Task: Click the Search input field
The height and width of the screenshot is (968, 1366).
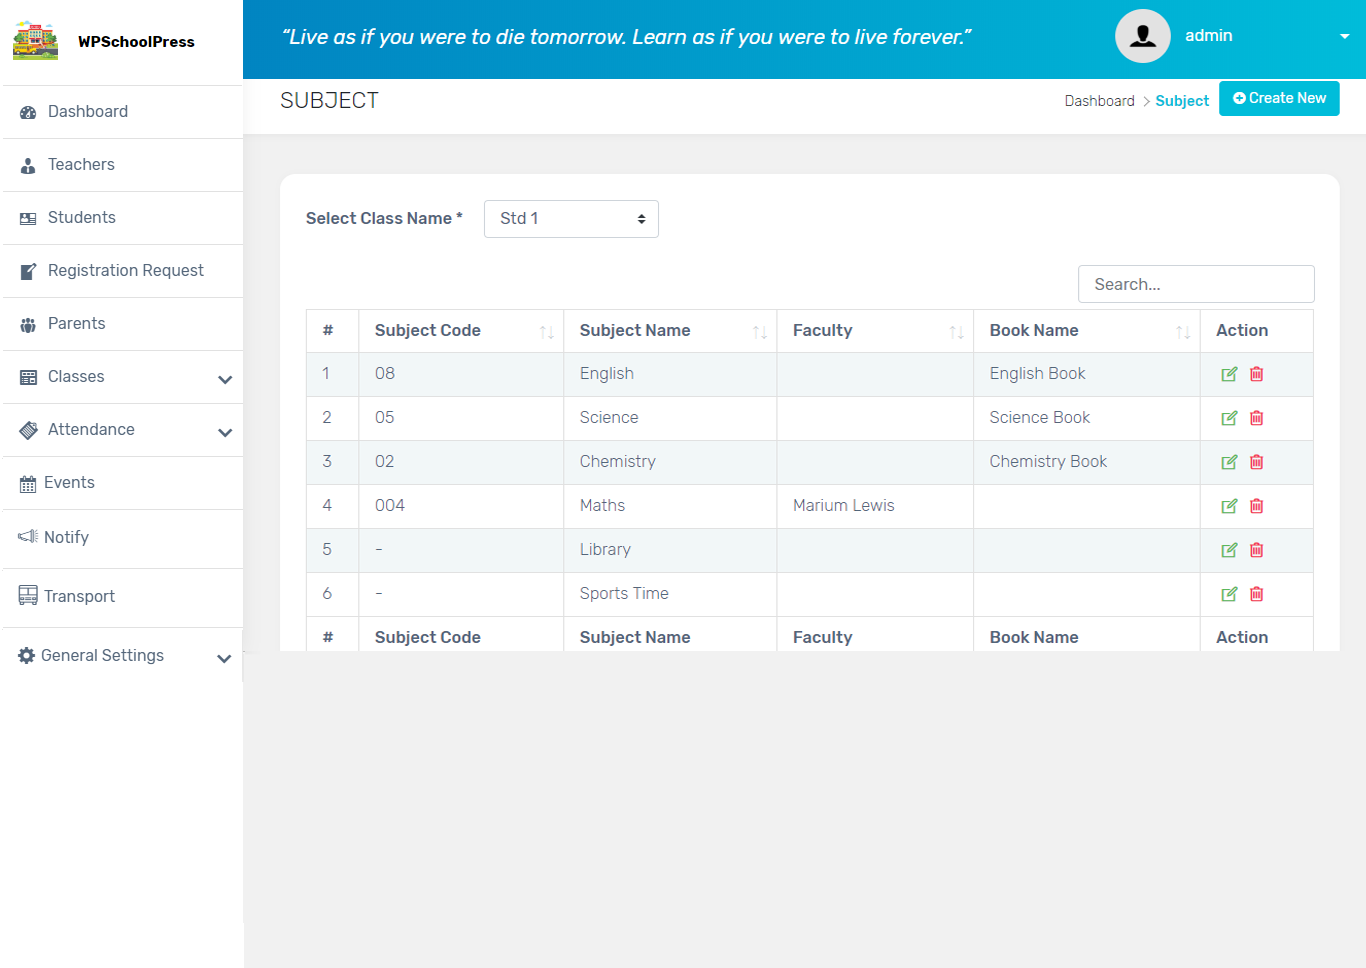Action: (x=1196, y=284)
